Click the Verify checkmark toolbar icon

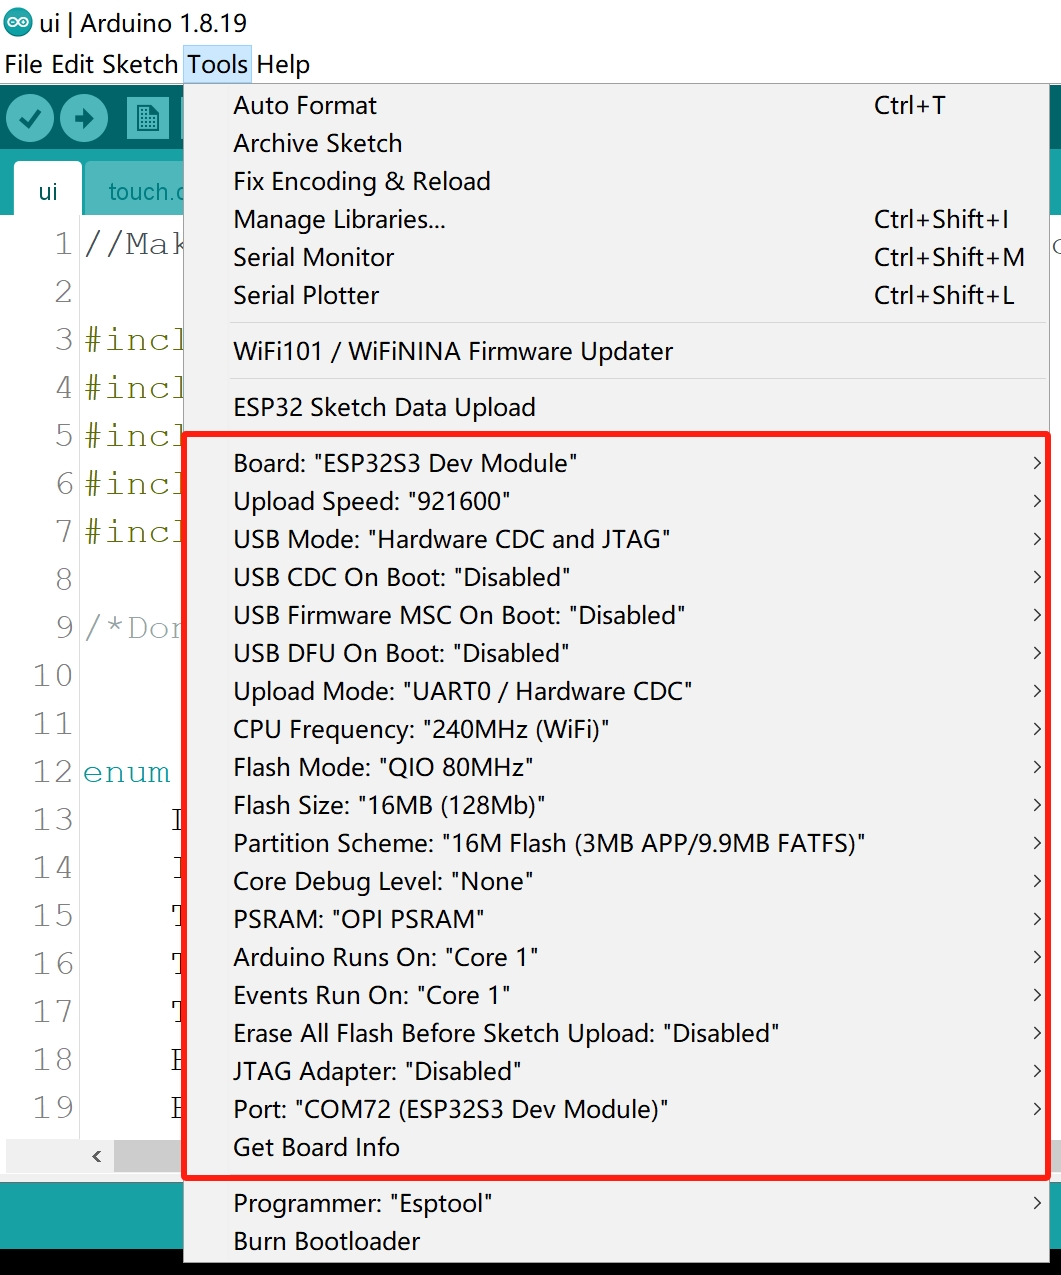[30, 119]
